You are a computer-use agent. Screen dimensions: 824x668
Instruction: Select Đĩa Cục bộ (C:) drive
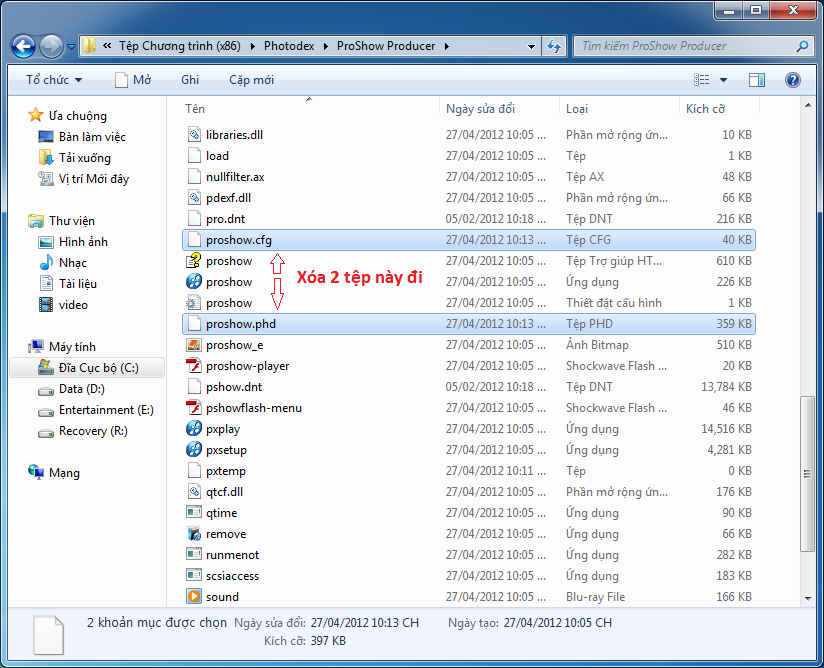88,368
